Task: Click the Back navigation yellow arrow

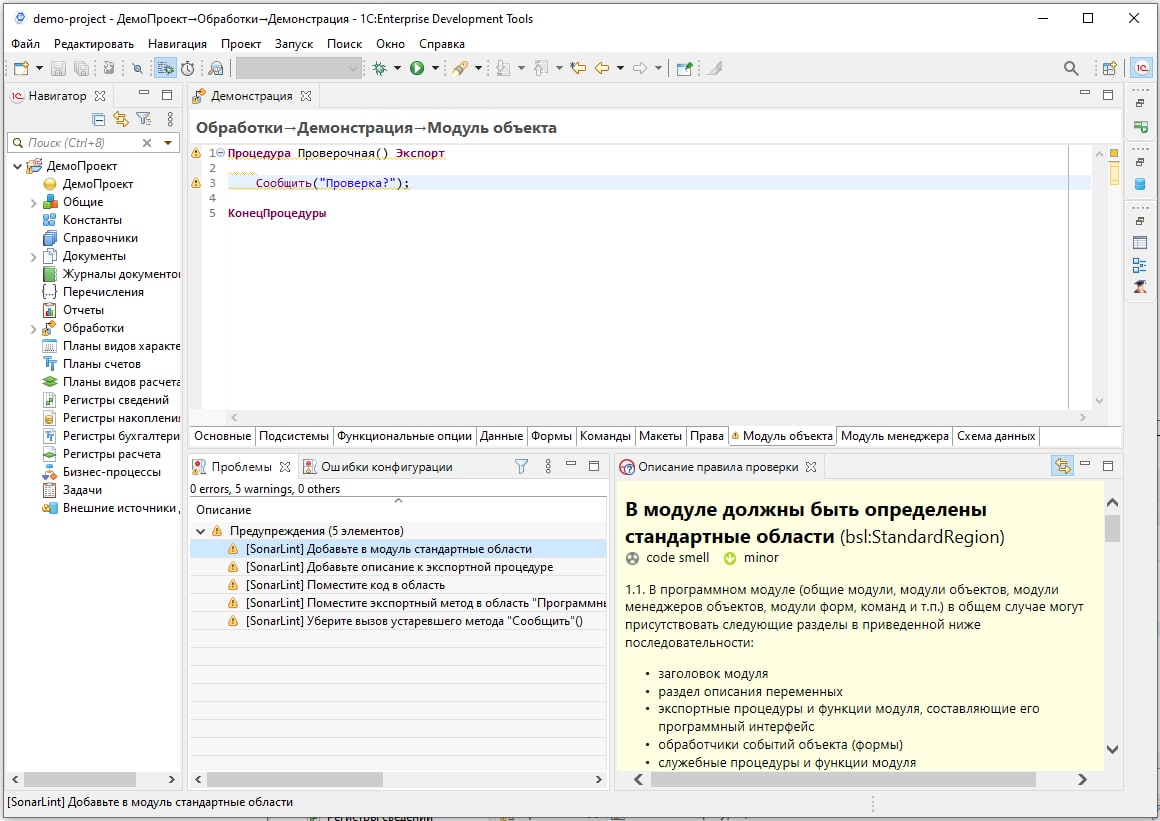Action: (602, 68)
